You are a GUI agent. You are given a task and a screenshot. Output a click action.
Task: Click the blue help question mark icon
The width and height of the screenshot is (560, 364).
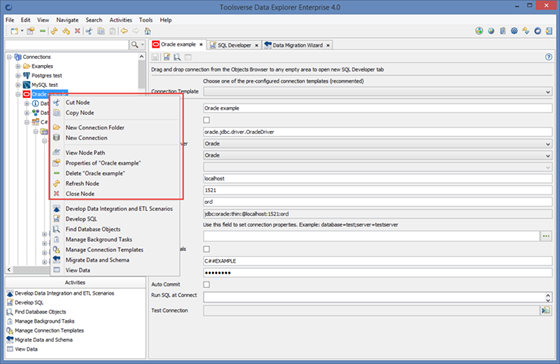(549, 57)
